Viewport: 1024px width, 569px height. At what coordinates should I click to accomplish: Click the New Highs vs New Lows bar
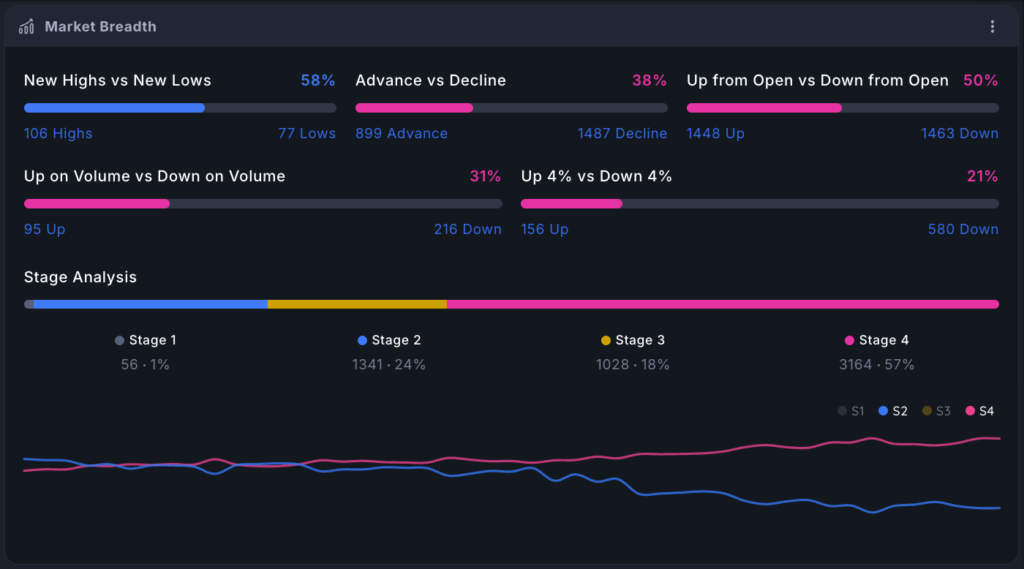[180, 108]
